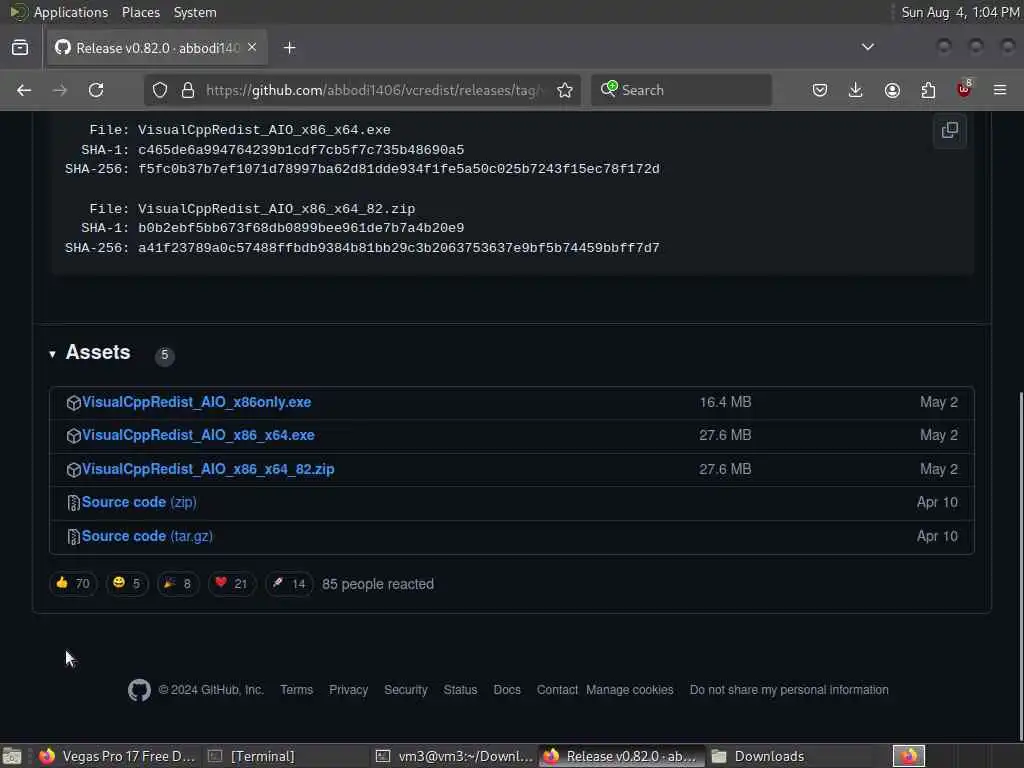Click the show desktop taskbar icon
Viewport: 1024px width, 768px height.
pos(12,756)
